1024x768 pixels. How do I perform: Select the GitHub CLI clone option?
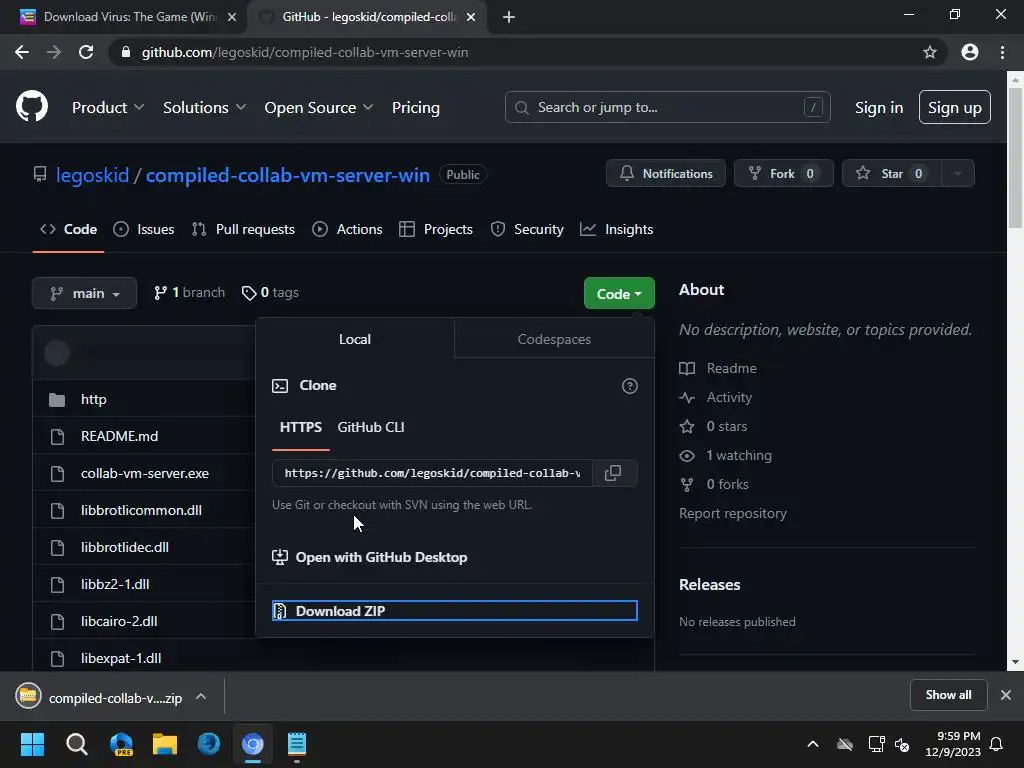(x=371, y=427)
